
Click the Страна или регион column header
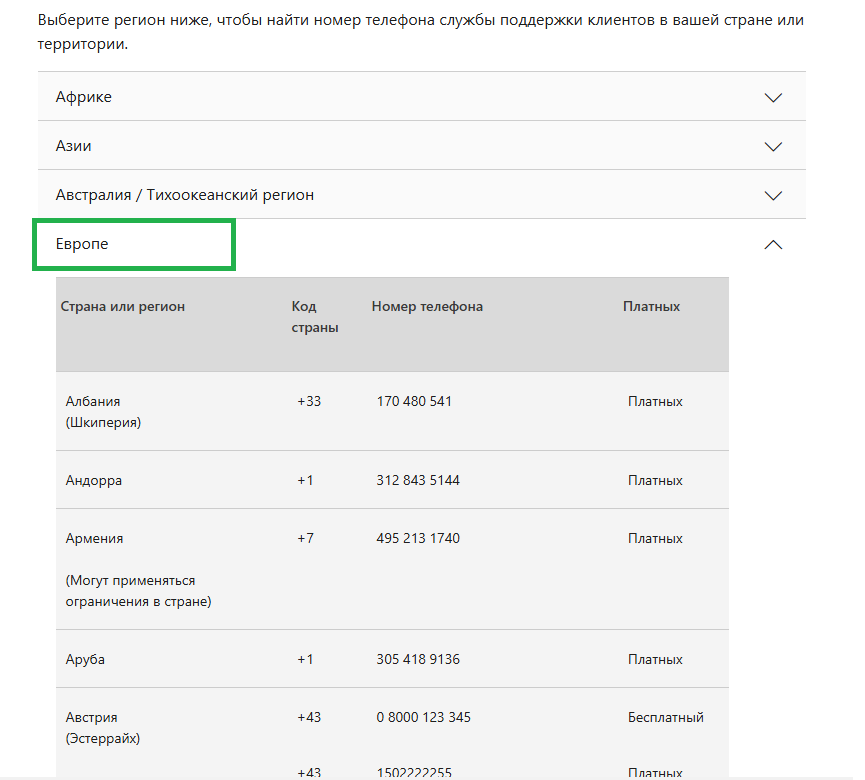(x=122, y=306)
